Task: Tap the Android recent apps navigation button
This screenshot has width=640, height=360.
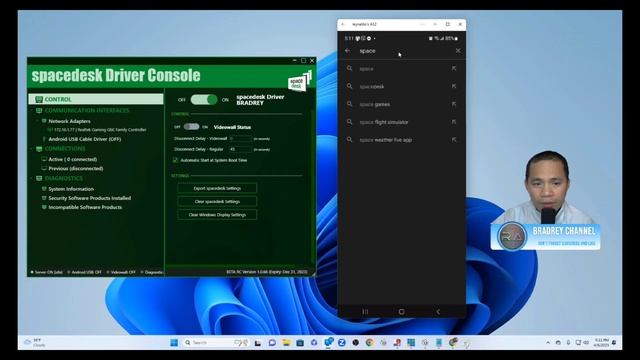Action: click(365, 311)
